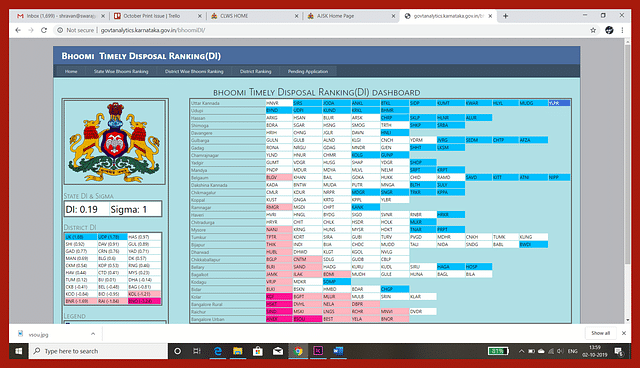
Task: Open the Home menu item
Action: coord(71,71)
